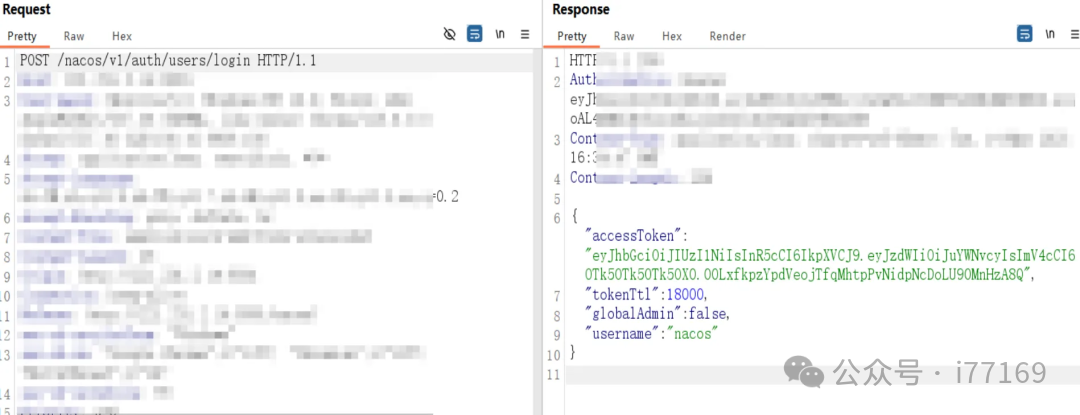Viewport: 1080px width, 415px height.
Task: Switch to the Render tab in Response
Action: (727, 36)
